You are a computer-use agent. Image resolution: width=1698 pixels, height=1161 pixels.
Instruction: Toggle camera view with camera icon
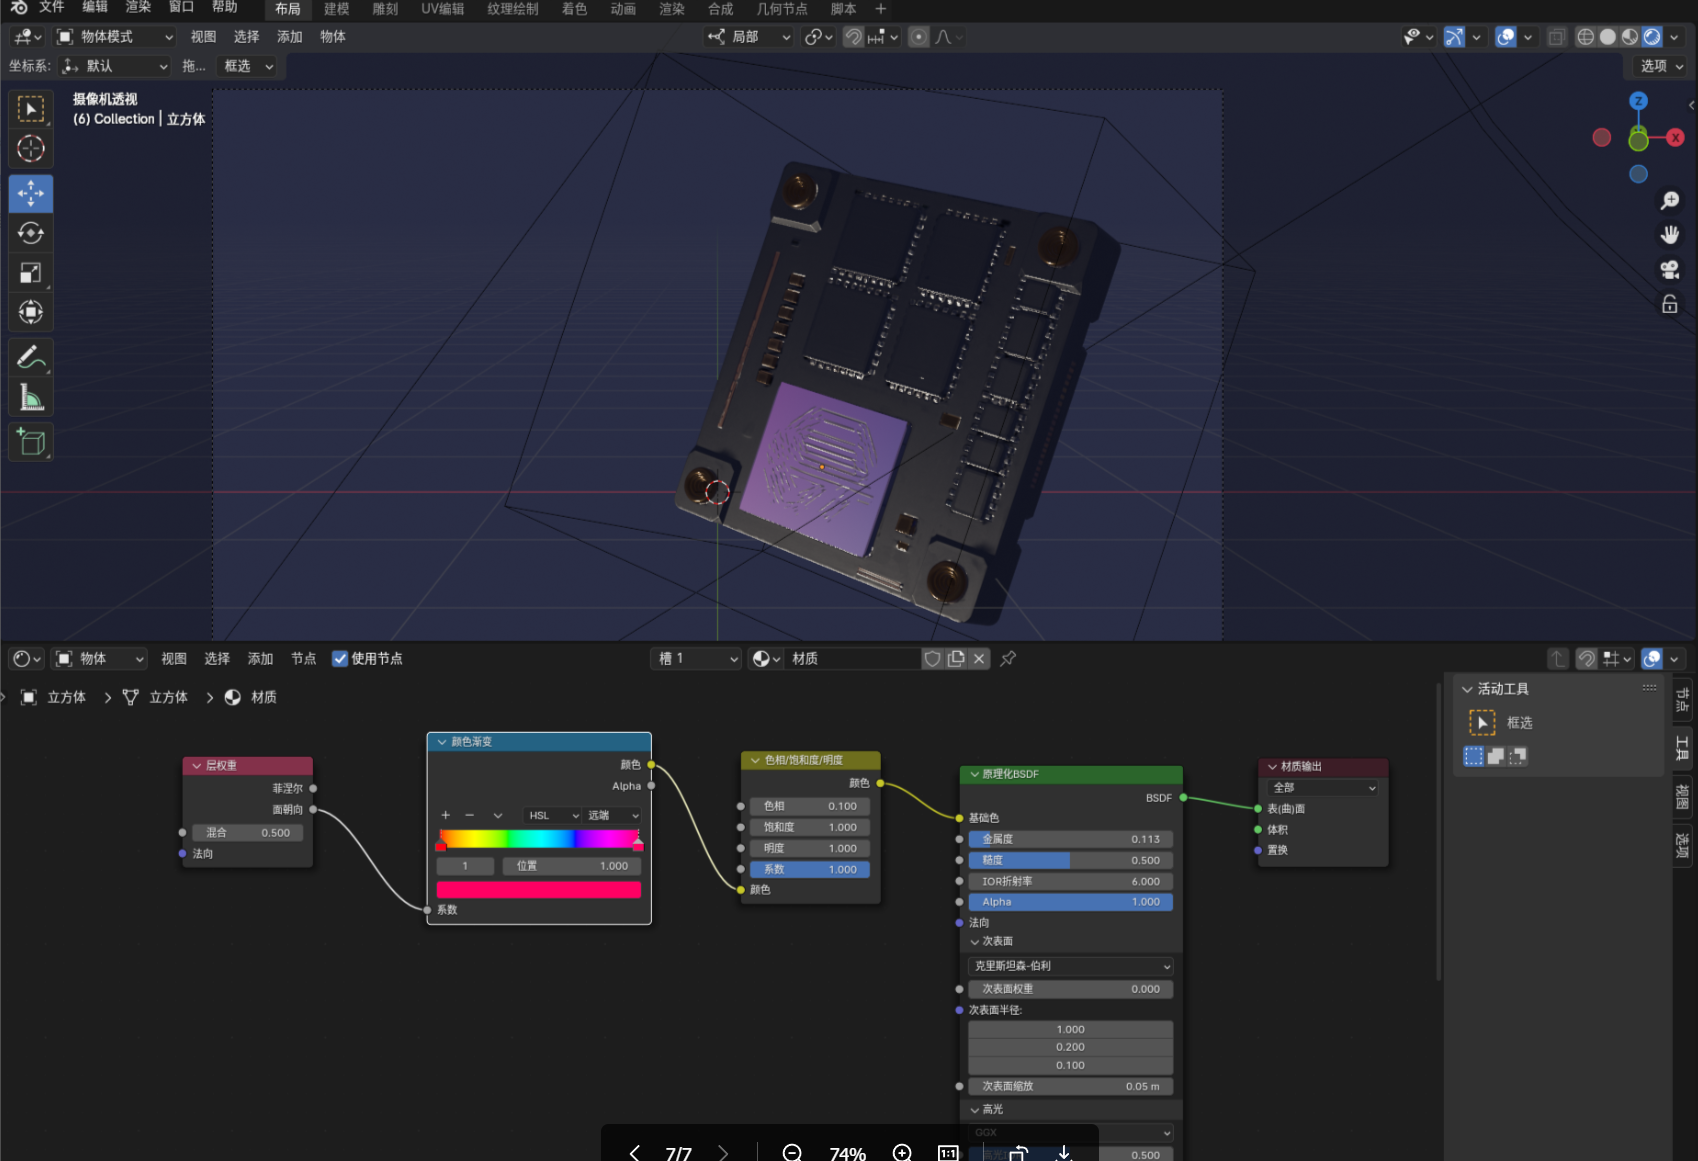[1669, 269]
